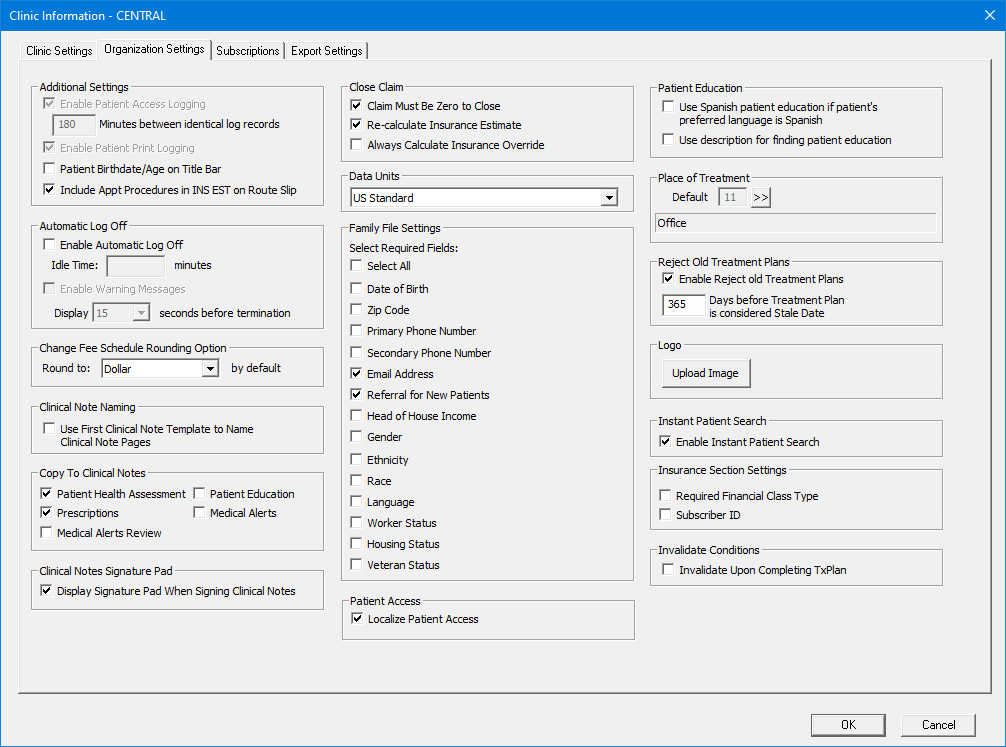Screen dimensions: 1006x747
Task: Click the stale date days input field
Action: (683, 305)
